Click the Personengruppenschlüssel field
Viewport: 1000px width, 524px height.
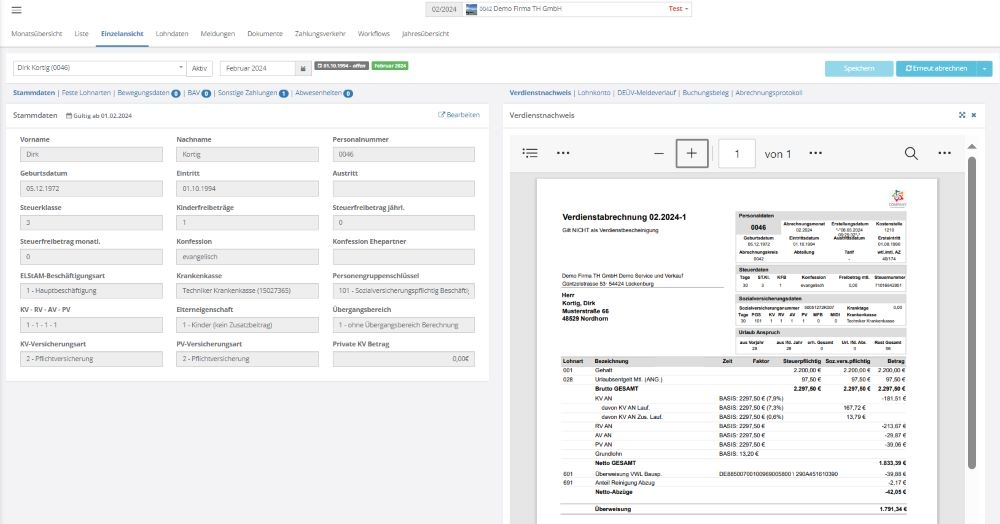point(404,291)
